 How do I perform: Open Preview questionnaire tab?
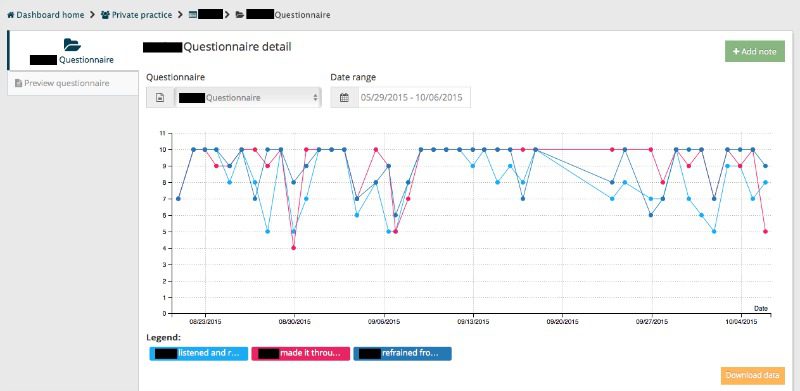[x=73, y=83]
